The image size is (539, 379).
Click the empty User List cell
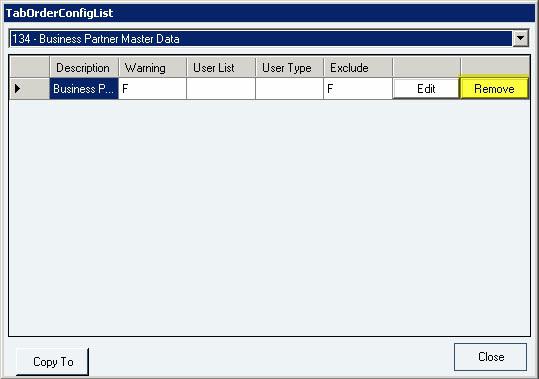[x=221, y=89]
